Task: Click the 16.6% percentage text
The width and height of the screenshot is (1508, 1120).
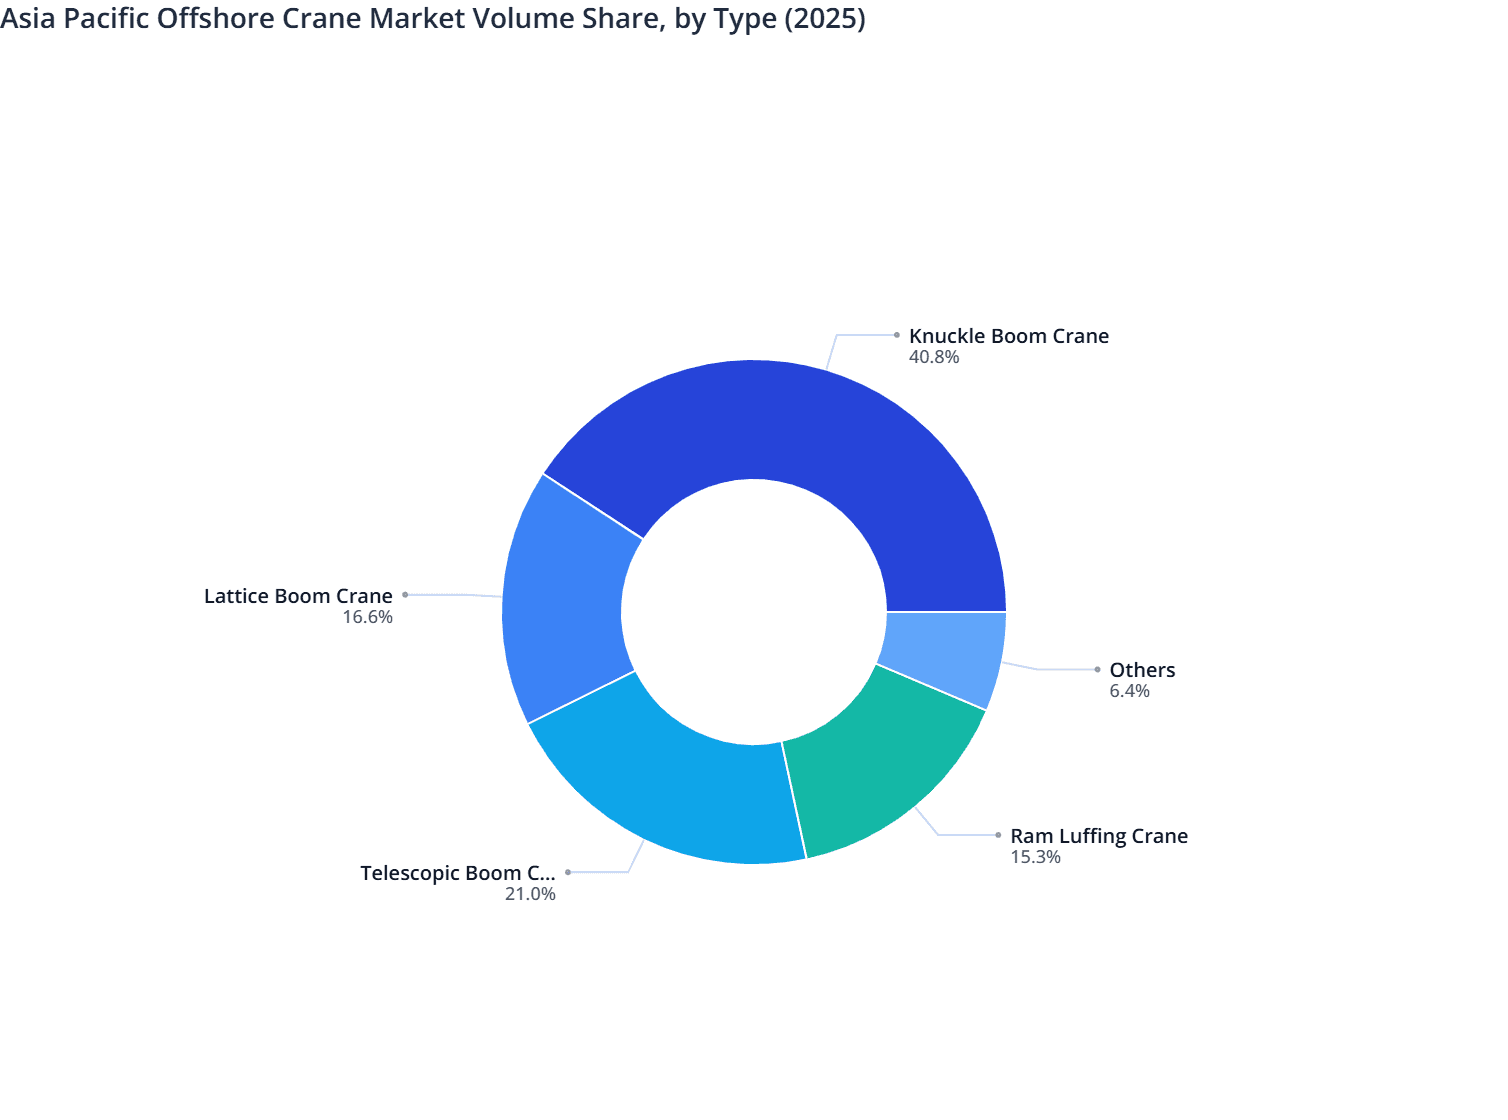Action: pyautogui.click(x=367, y=618)
